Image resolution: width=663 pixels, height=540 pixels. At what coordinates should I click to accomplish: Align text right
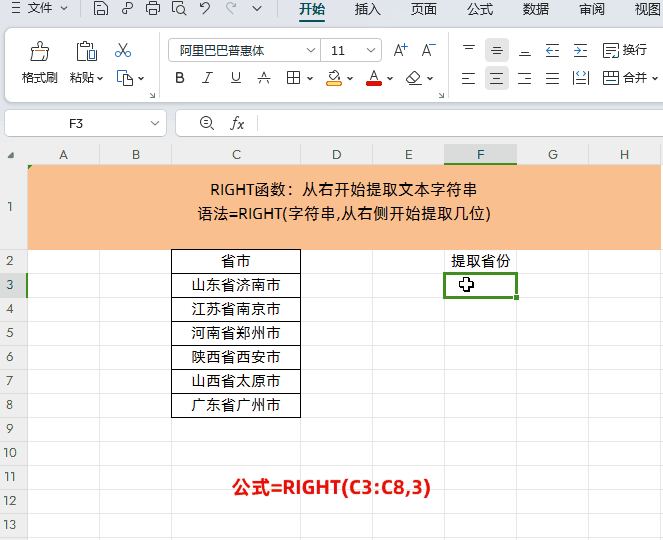click(x=525, y=78)
